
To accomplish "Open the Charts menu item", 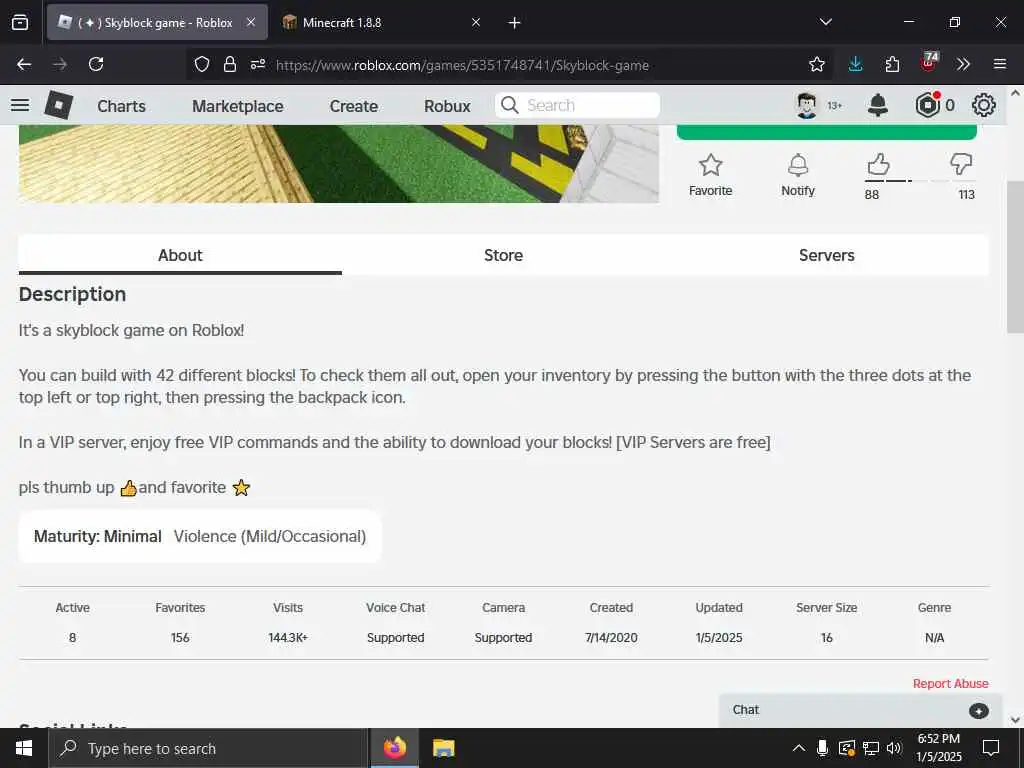I will (121, 106).
